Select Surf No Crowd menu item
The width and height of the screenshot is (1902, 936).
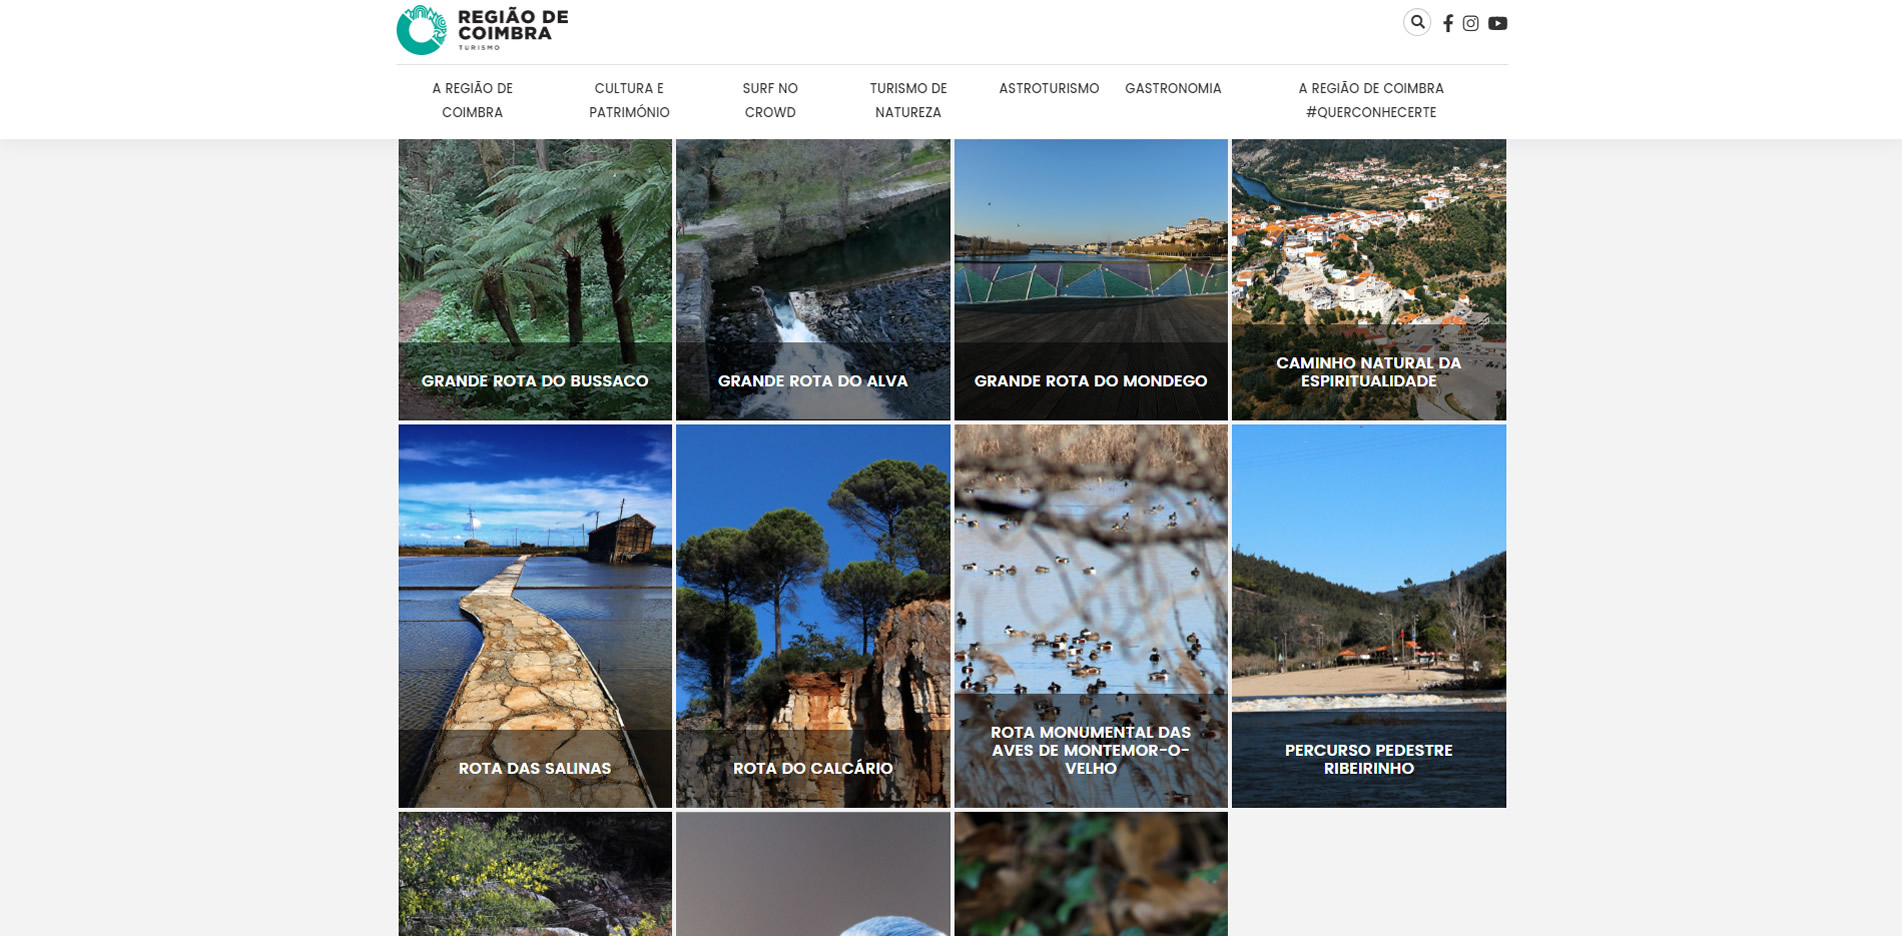click(770, 100)
